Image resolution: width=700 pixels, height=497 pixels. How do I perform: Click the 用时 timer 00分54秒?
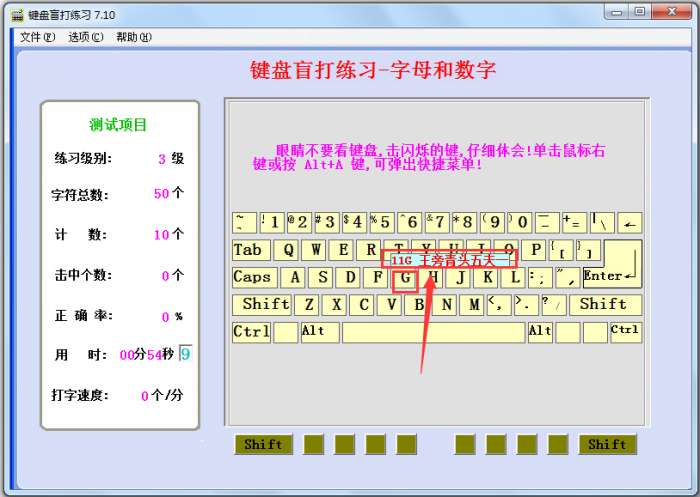tap(146, 355)
